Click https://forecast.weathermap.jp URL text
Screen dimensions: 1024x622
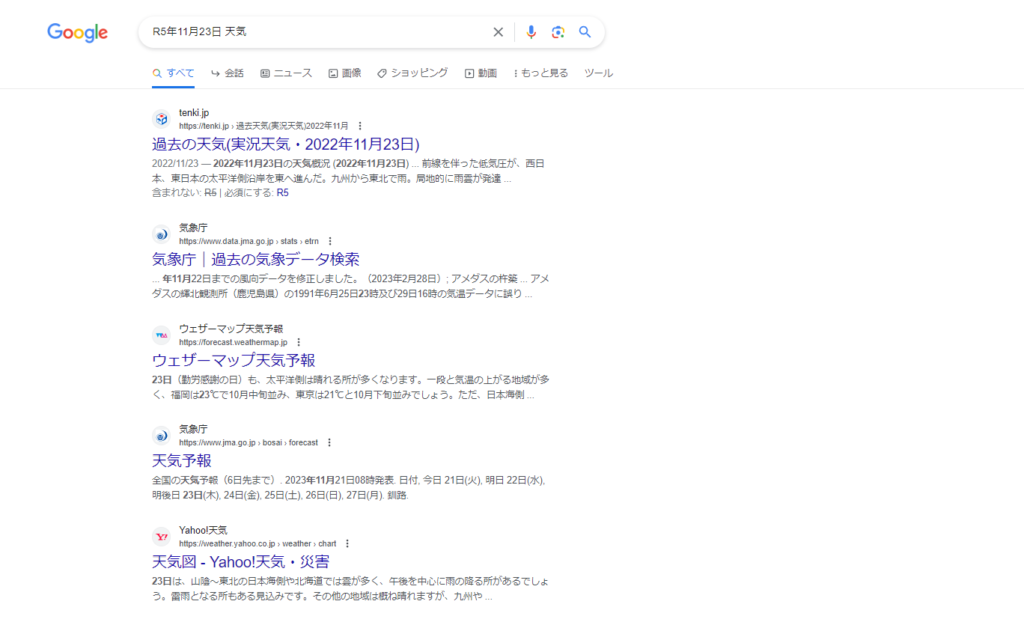pyautogui.click(x=233, y=342)
